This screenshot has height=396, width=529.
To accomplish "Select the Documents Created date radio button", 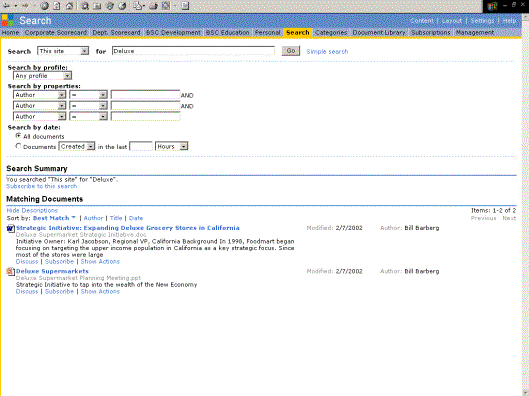I will (x=18, y=146).
